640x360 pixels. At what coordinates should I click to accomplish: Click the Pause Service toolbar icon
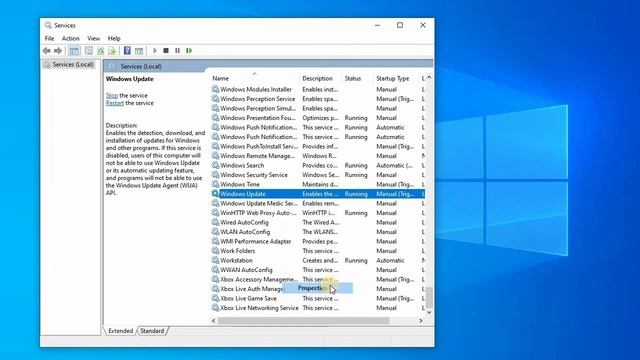click(x=178, y=51)
